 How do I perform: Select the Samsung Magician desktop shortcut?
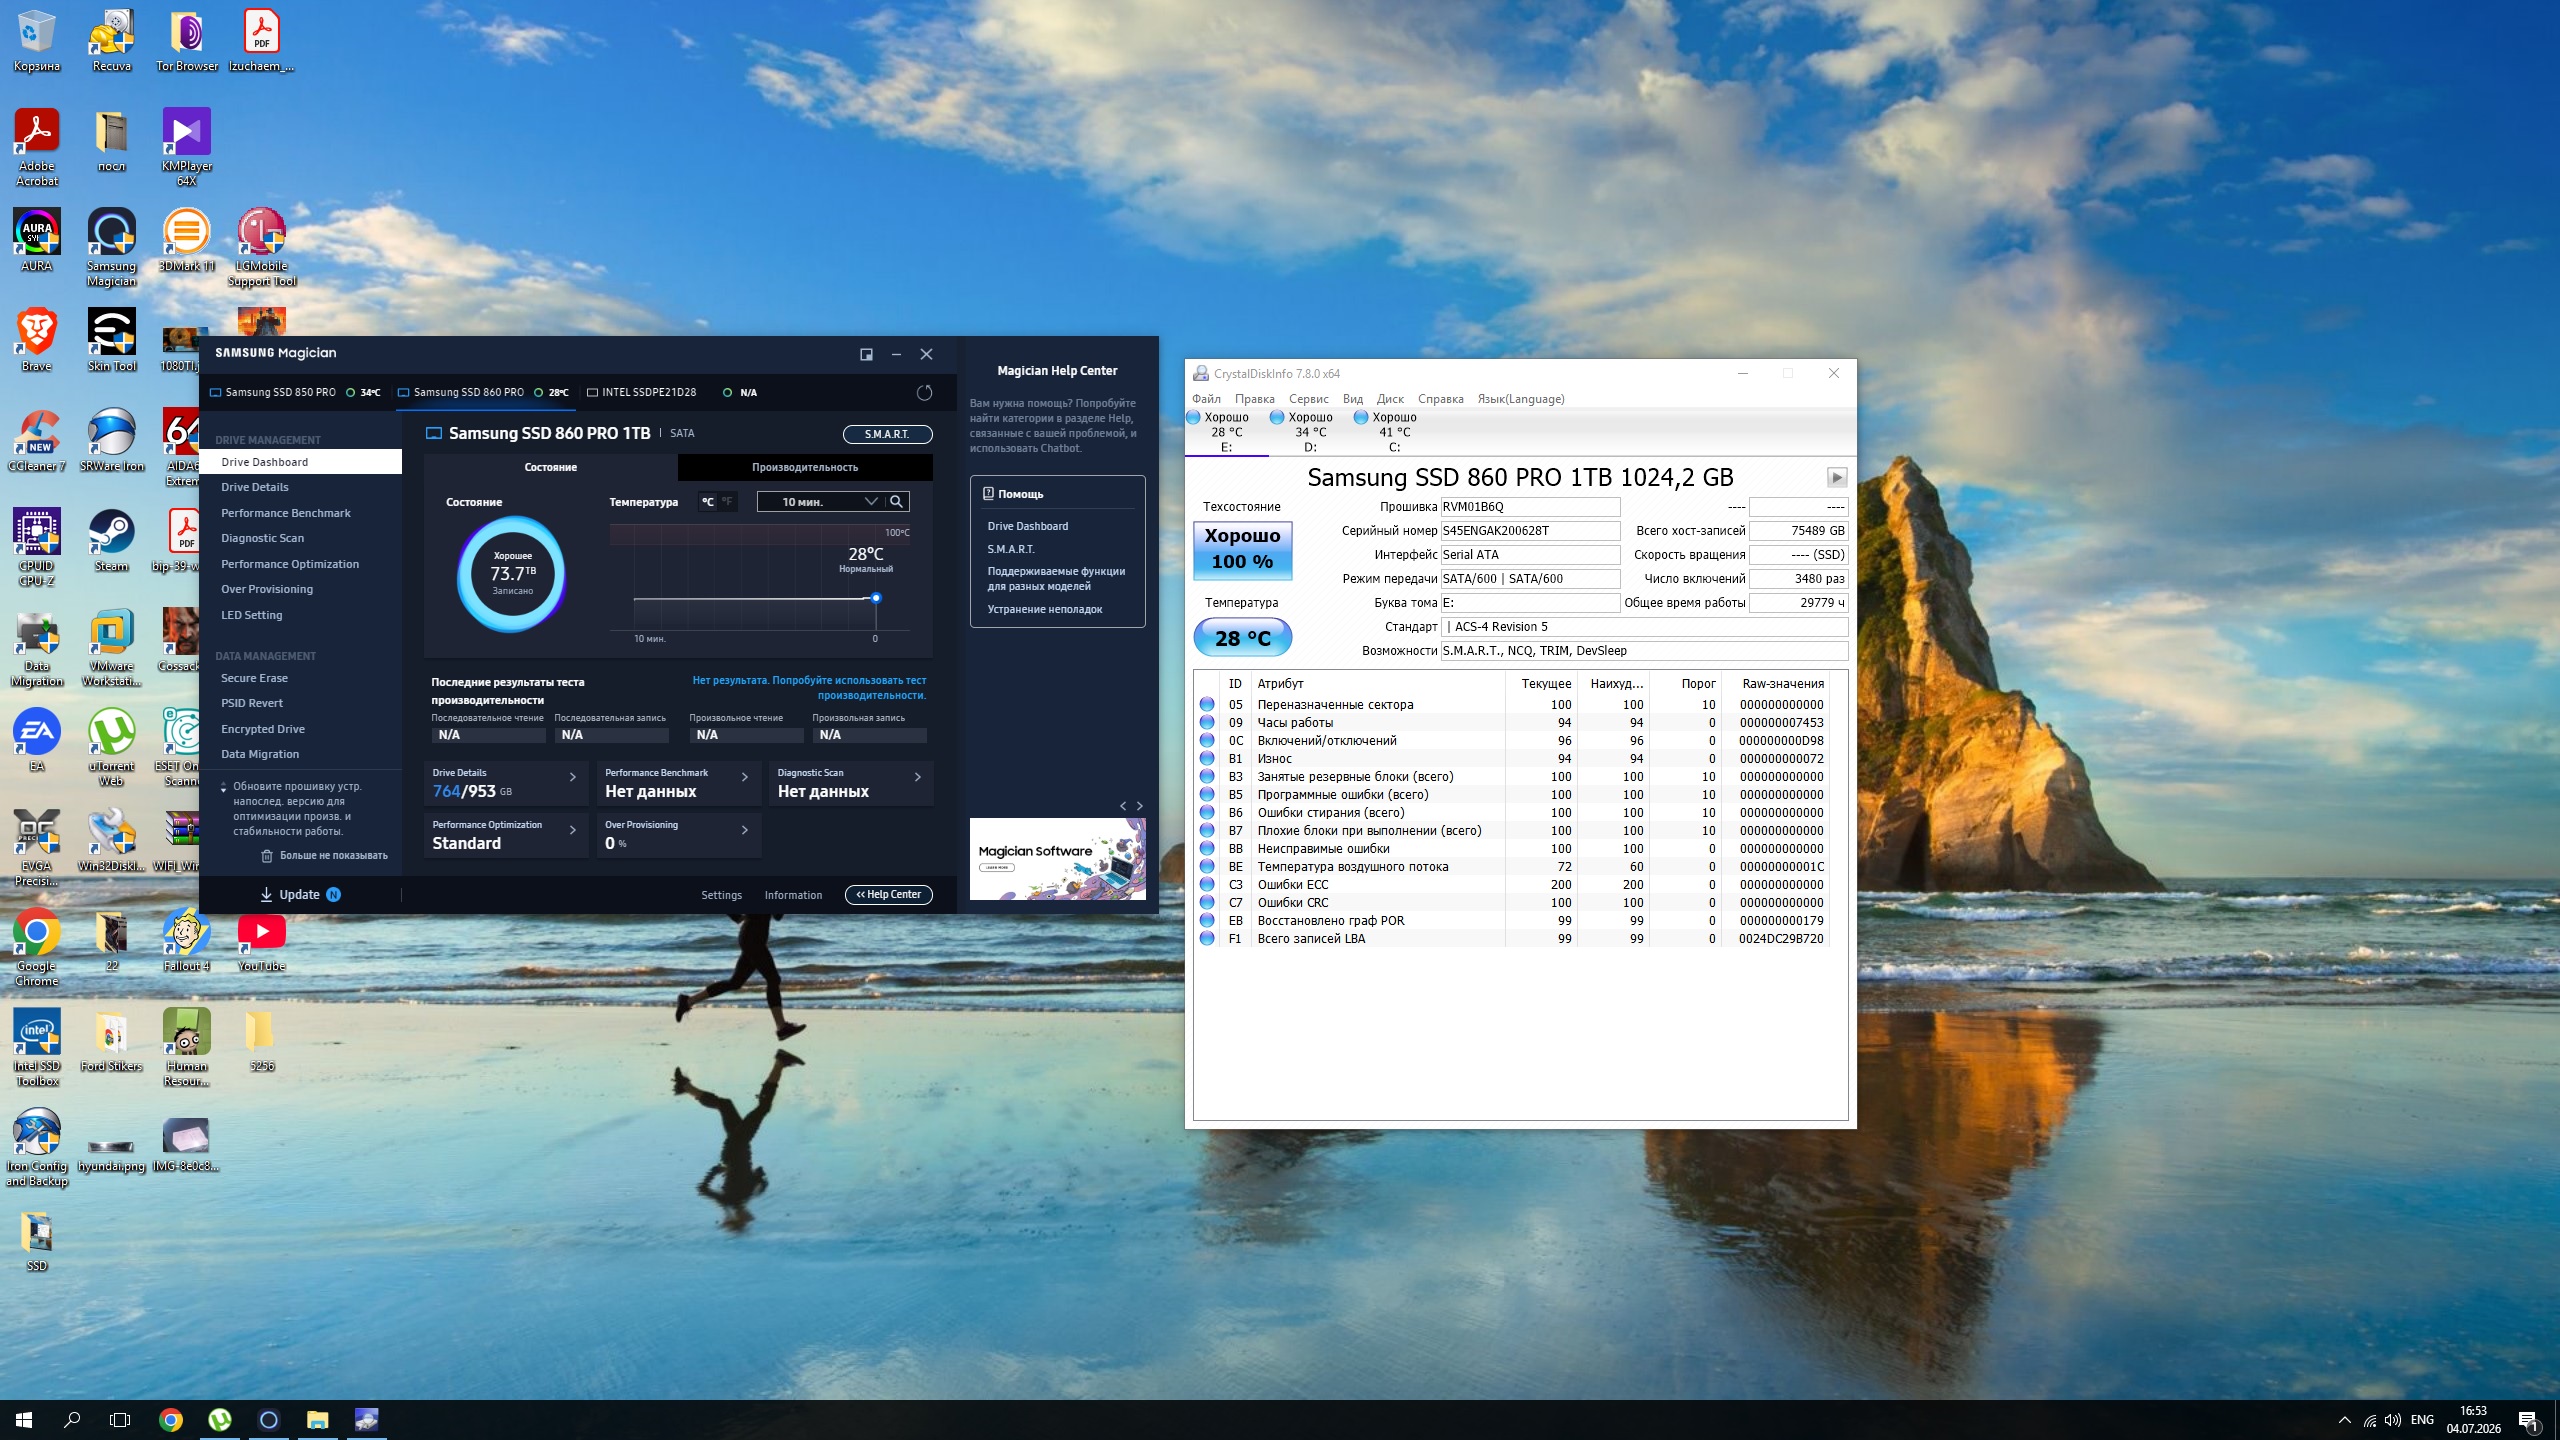(x=111, y=247)
